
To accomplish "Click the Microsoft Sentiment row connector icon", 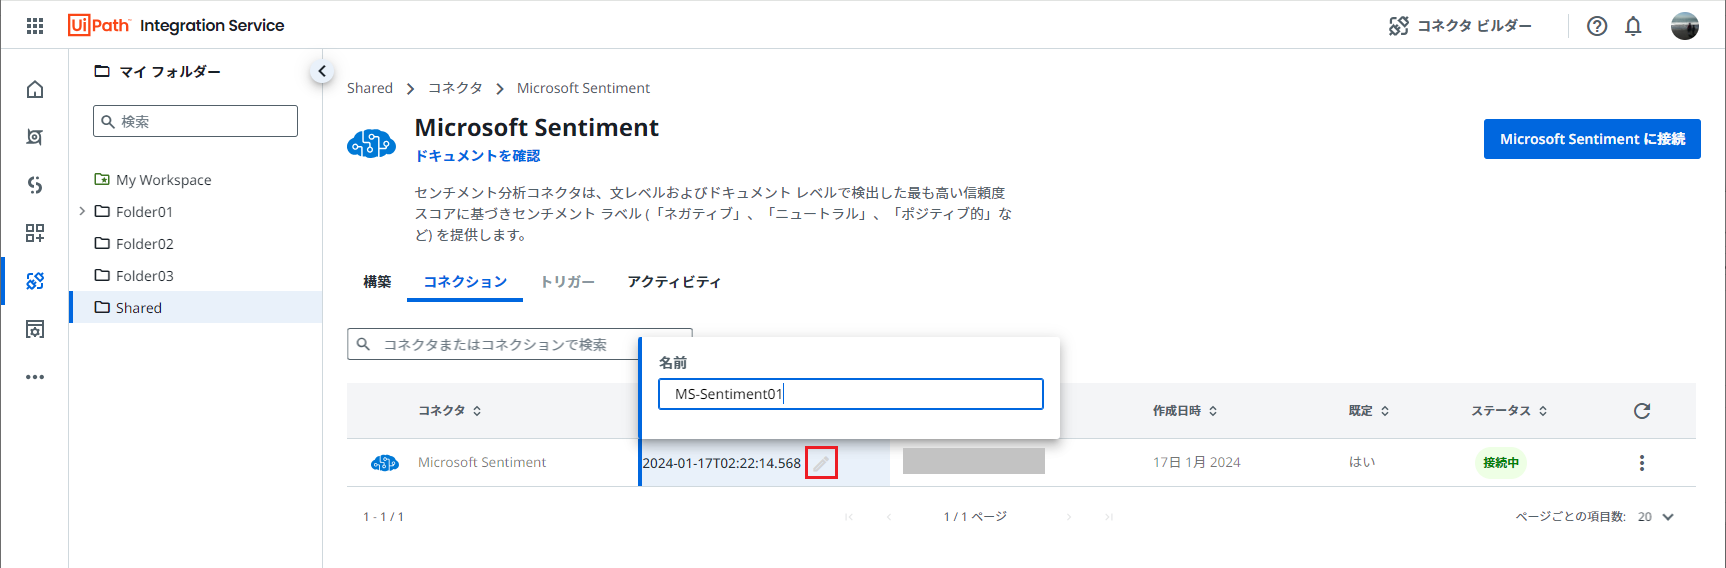I will click(x=385, y=463).
